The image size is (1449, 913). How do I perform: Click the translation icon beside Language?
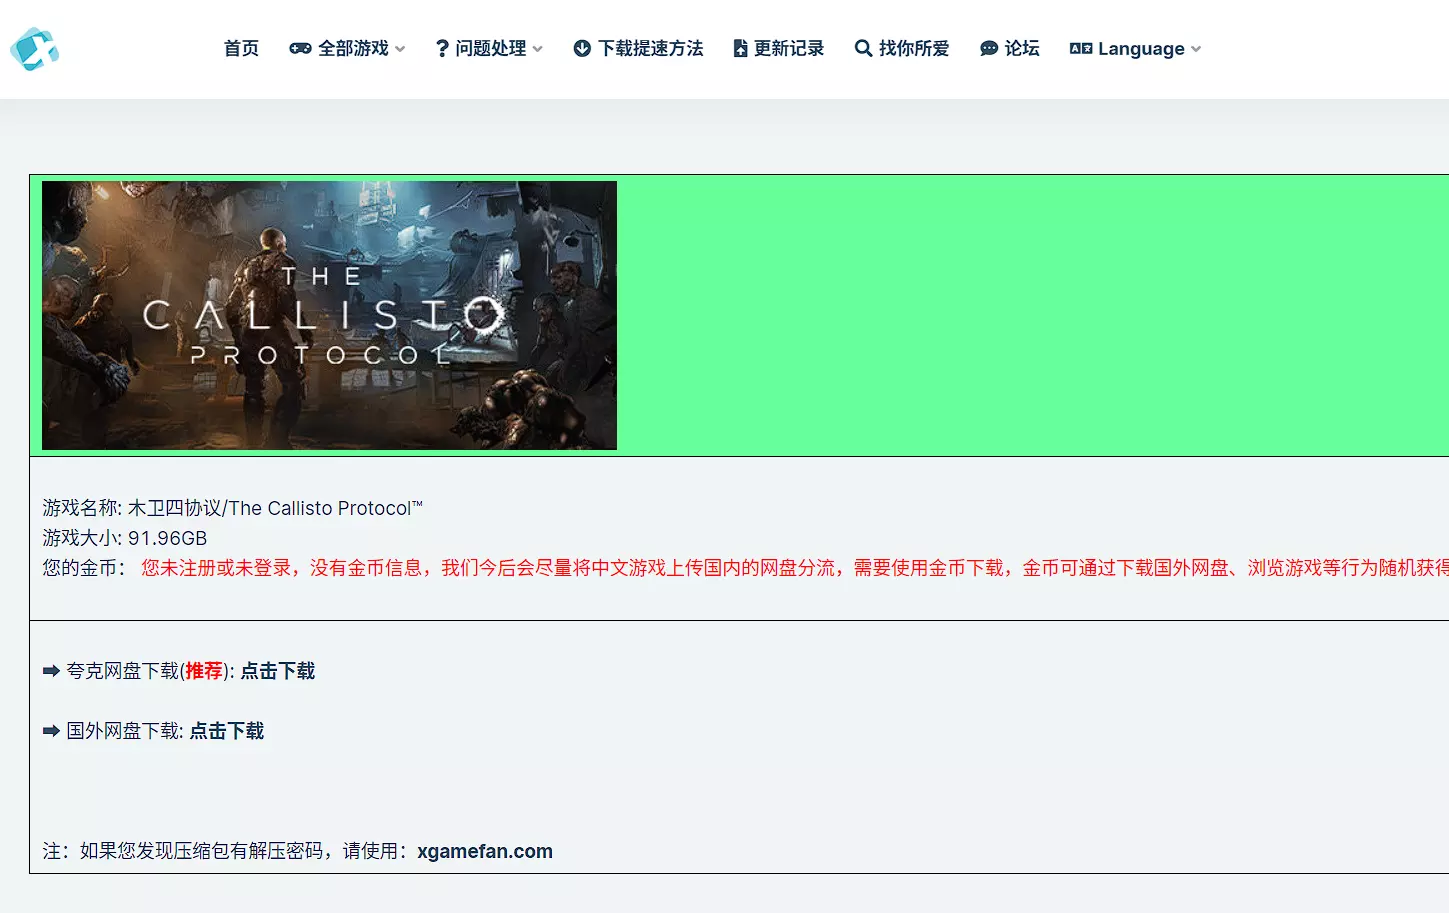[x=1080, y=49]
